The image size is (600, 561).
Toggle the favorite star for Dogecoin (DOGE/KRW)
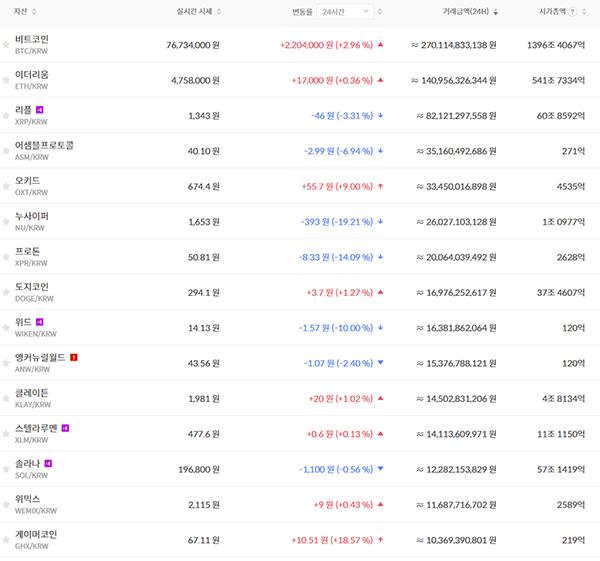[x=6, y=293]
